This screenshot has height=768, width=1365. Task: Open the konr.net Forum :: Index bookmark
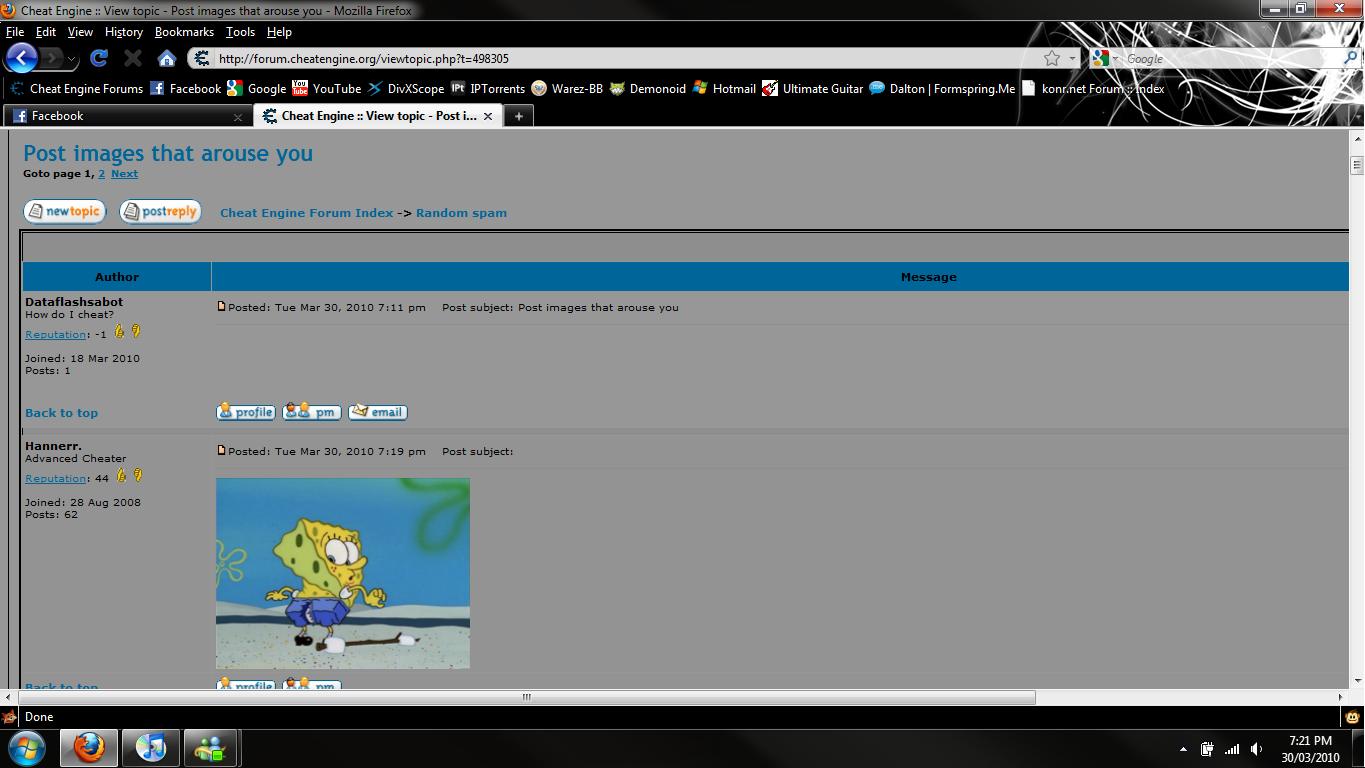tap(1093, 89)
